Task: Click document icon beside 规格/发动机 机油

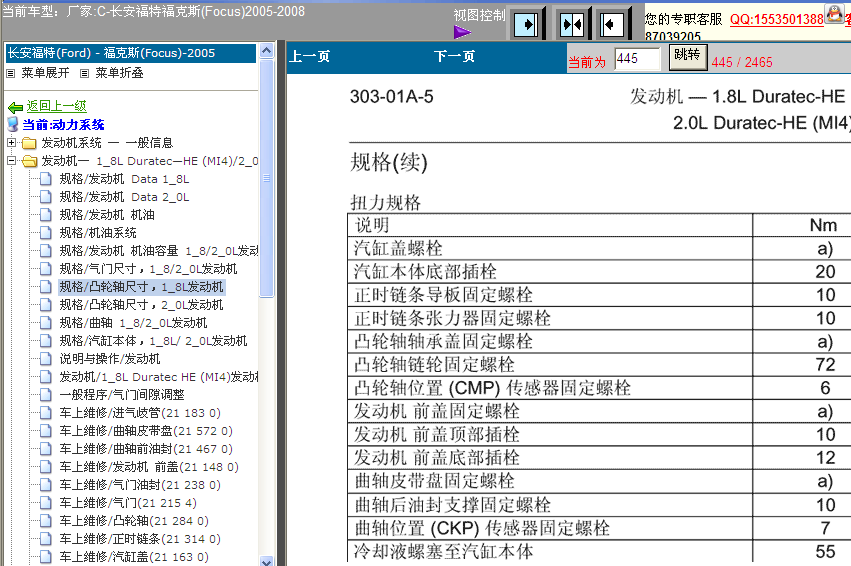Action: (x=46, y=215)
